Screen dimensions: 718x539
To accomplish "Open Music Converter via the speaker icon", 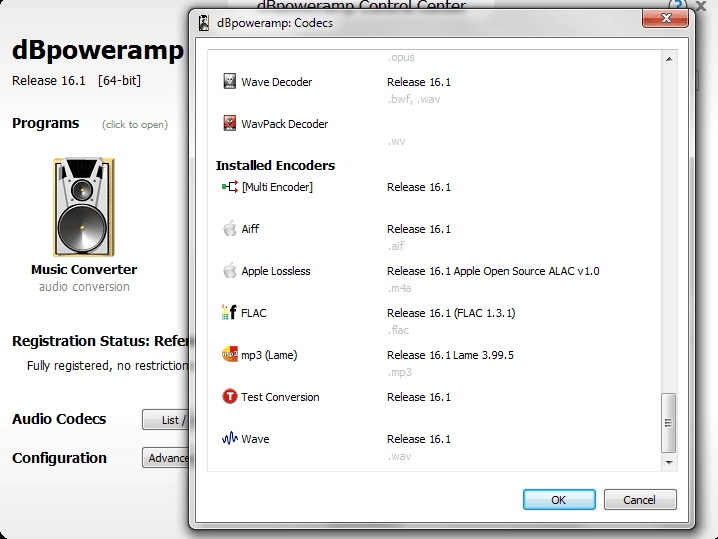I will pos(83,207).
